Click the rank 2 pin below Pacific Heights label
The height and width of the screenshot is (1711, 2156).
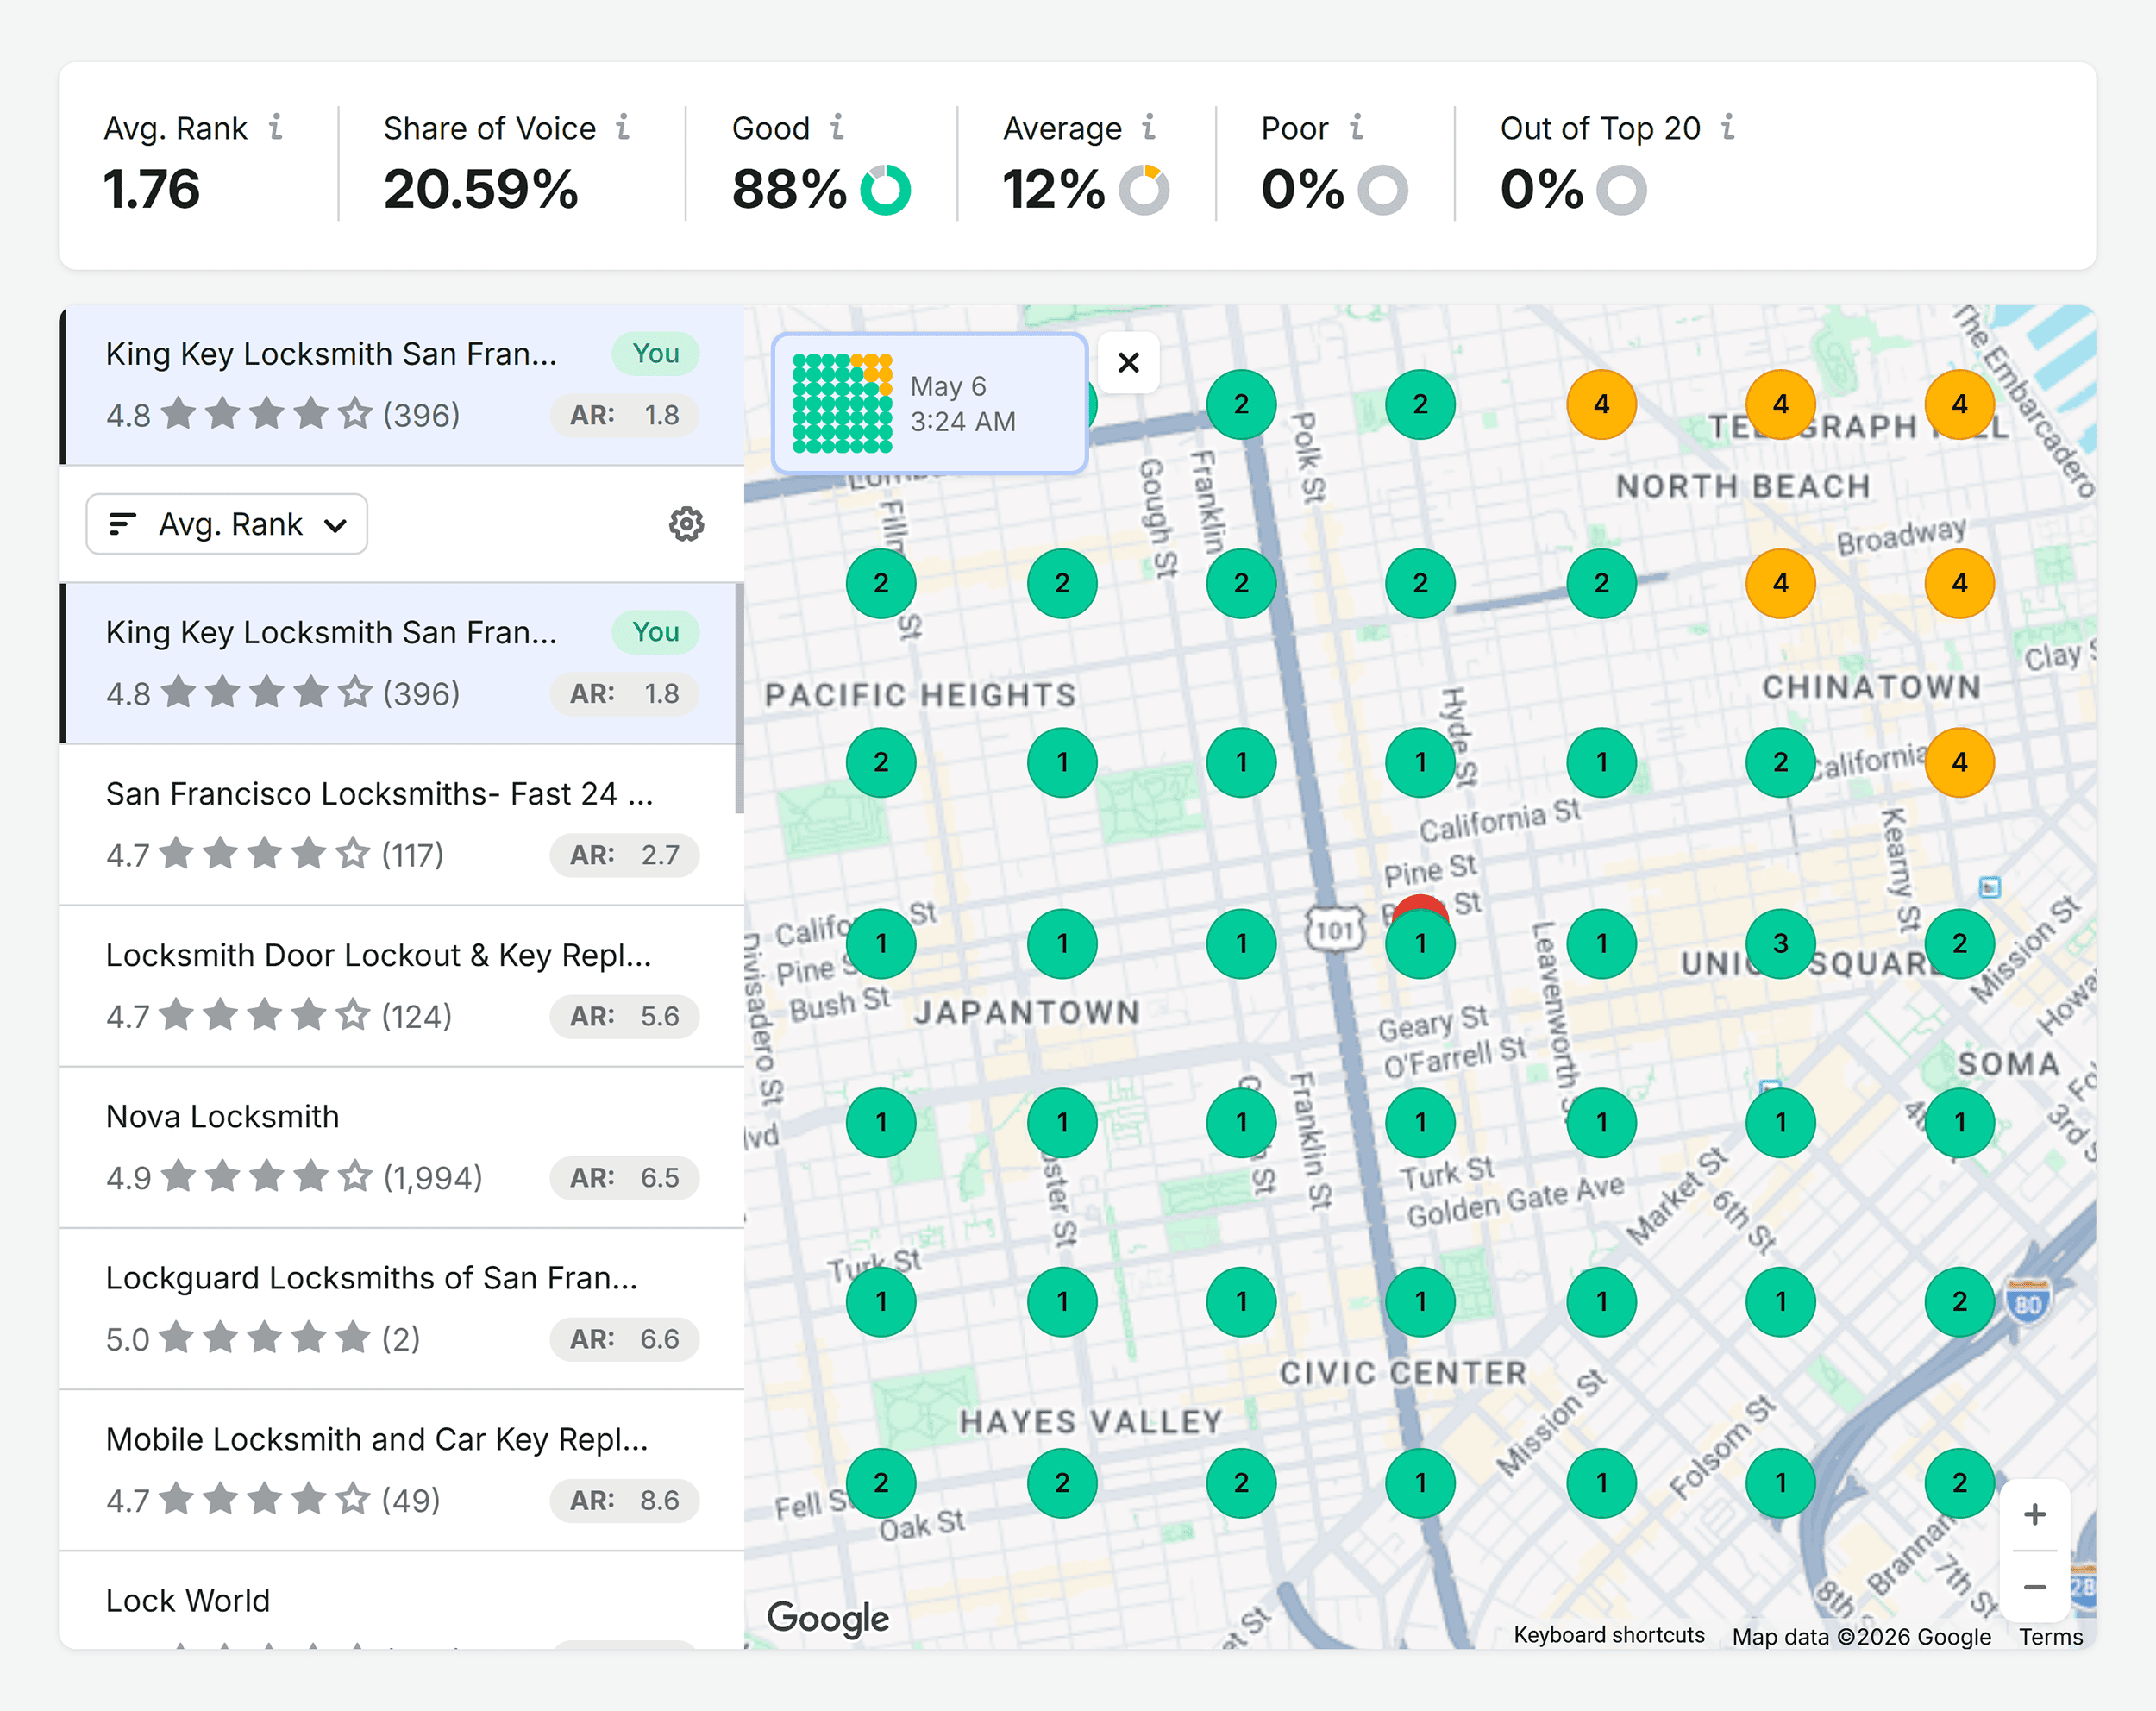[881, 762]
